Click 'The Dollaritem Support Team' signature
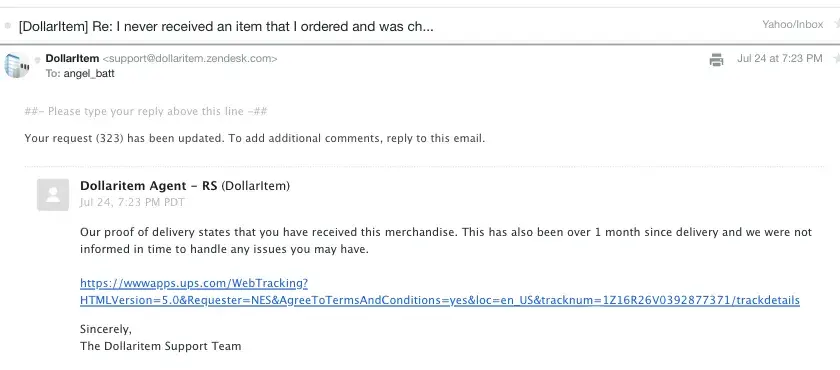This screenshot has width=840, height=370. 161,346
